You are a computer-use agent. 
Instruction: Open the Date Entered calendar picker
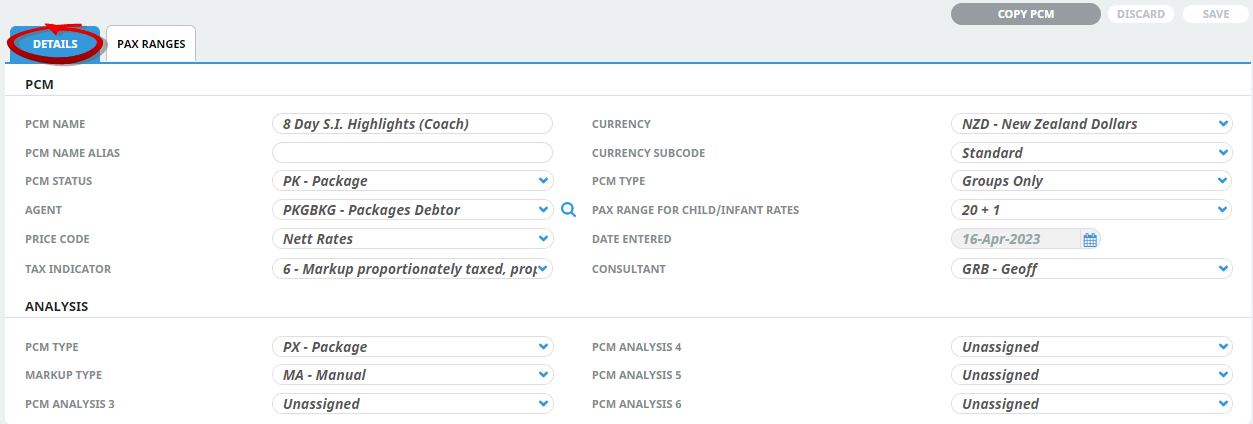tap(1090, 239)
